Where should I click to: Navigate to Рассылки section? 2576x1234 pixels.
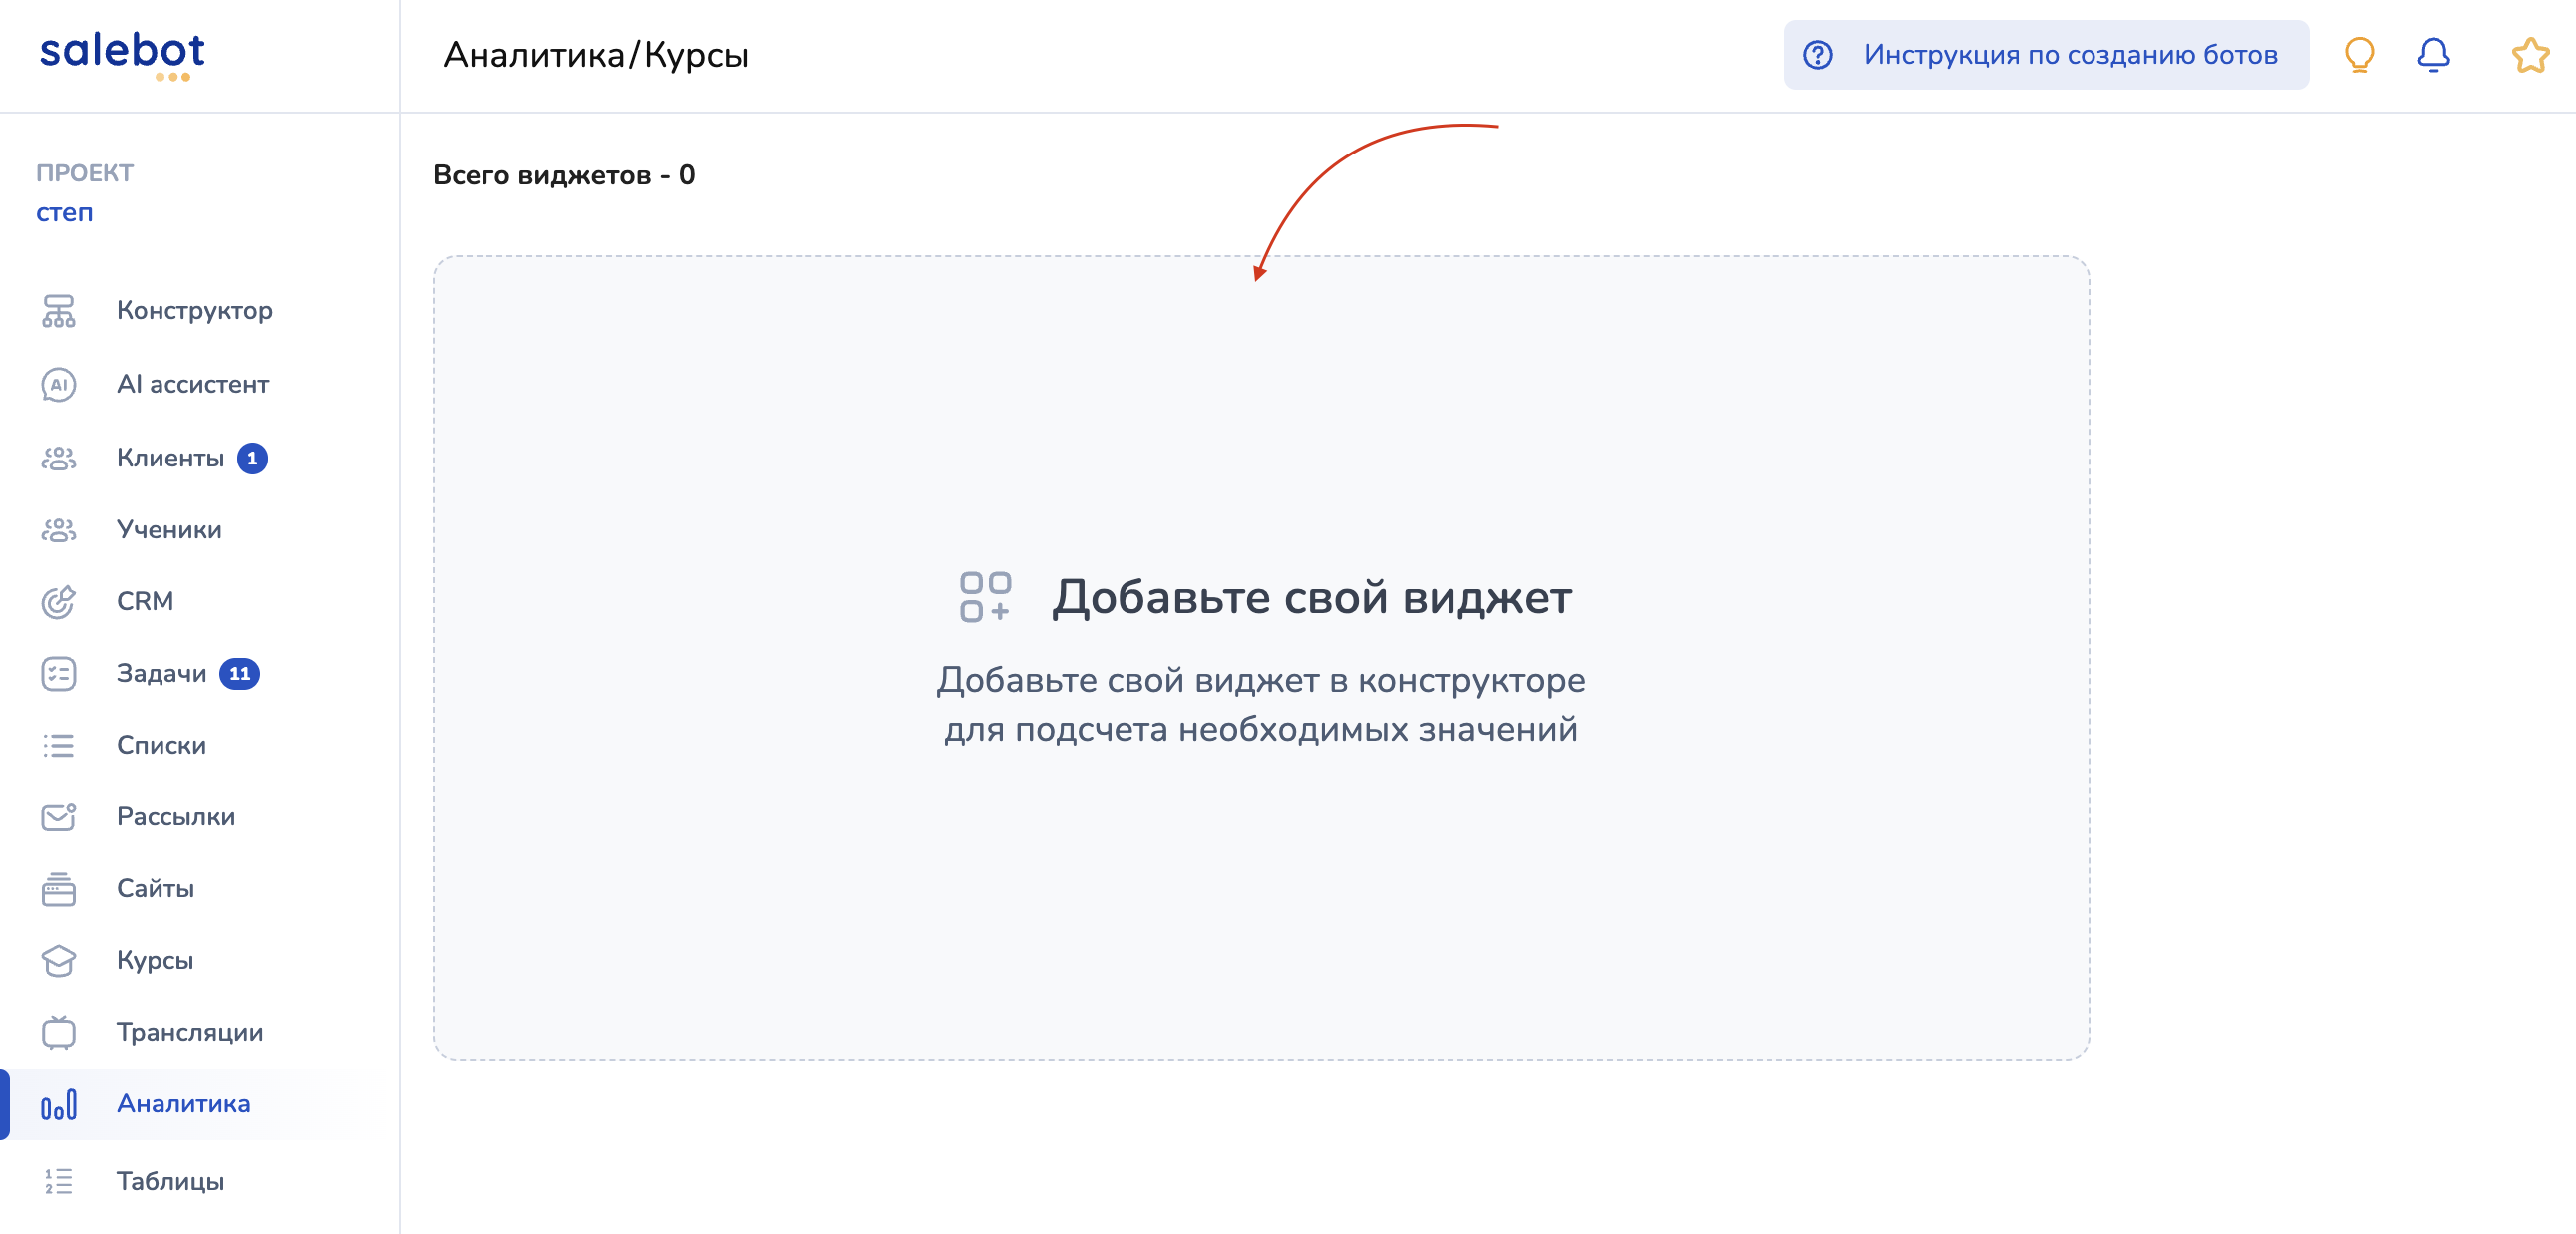pyautogui.click(x=175, y=817)
